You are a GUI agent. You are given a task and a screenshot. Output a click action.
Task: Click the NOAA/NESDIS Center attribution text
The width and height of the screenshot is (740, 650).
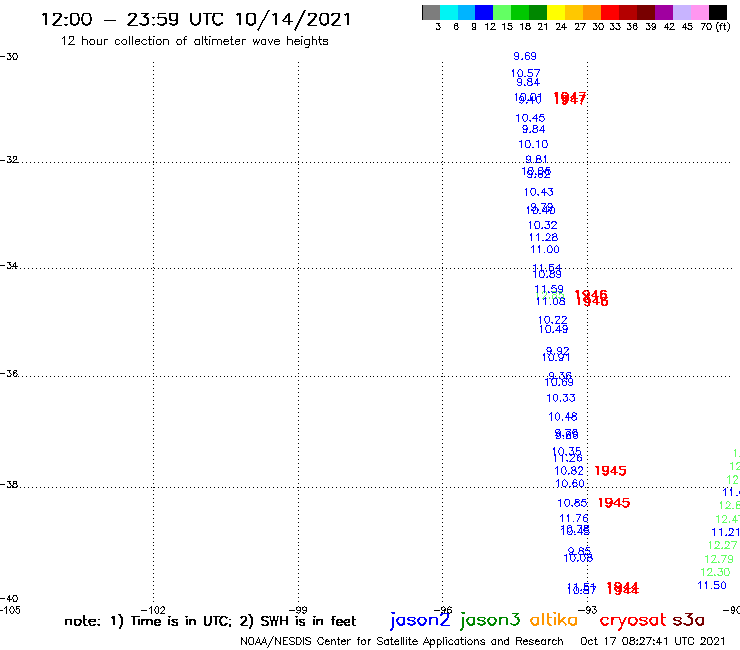coord(402,642)
